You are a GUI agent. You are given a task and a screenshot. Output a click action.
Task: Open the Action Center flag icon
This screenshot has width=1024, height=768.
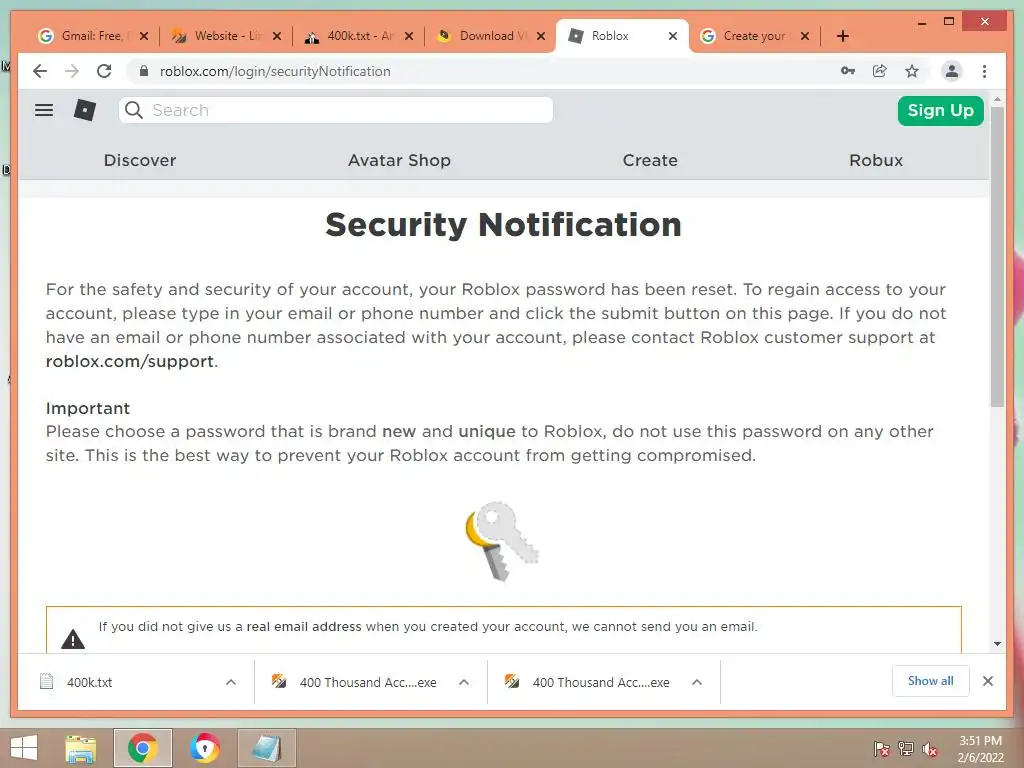click(881, 749)
